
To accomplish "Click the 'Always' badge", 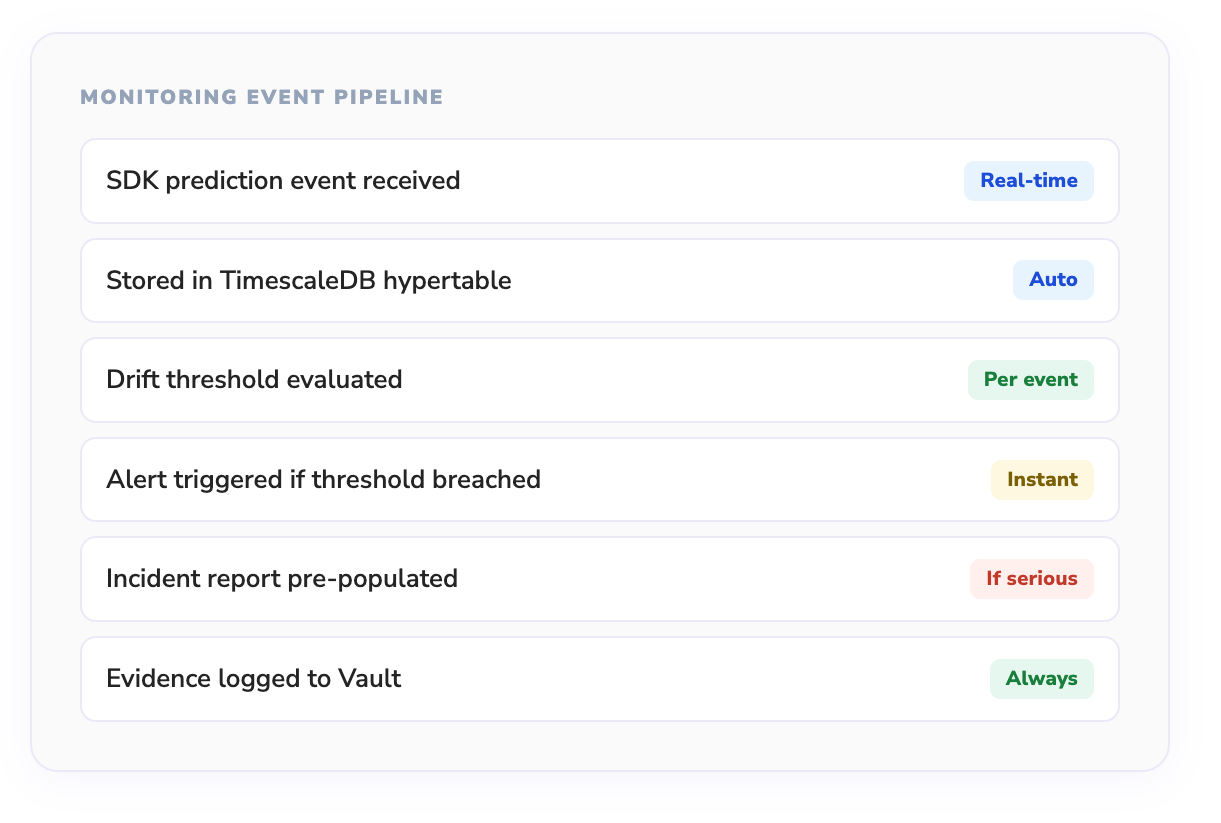I will point(1041,678).
